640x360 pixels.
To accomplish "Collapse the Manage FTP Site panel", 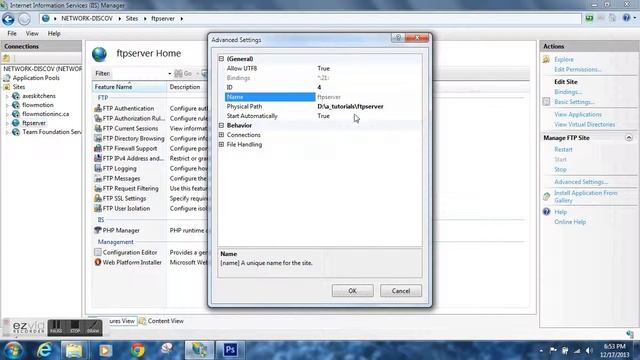I will [x=629, y=138].
